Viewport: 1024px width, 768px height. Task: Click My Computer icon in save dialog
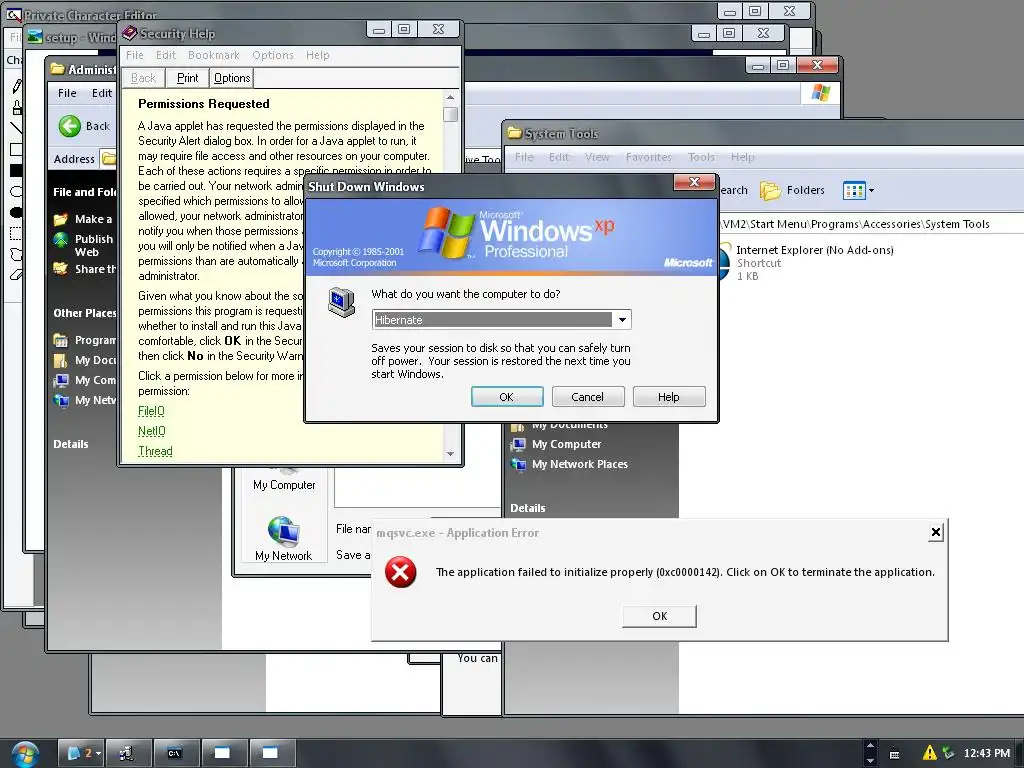point(283,477)
